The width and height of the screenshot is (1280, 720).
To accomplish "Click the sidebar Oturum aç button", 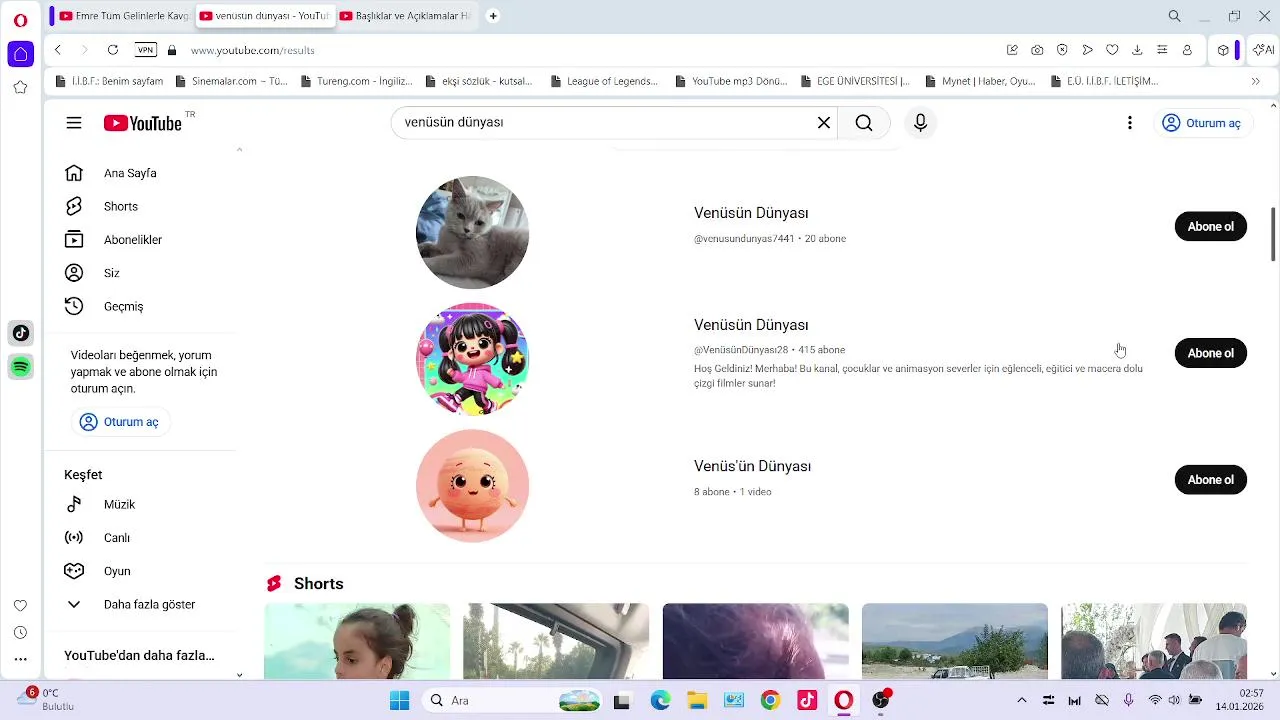I will [120, 422].
